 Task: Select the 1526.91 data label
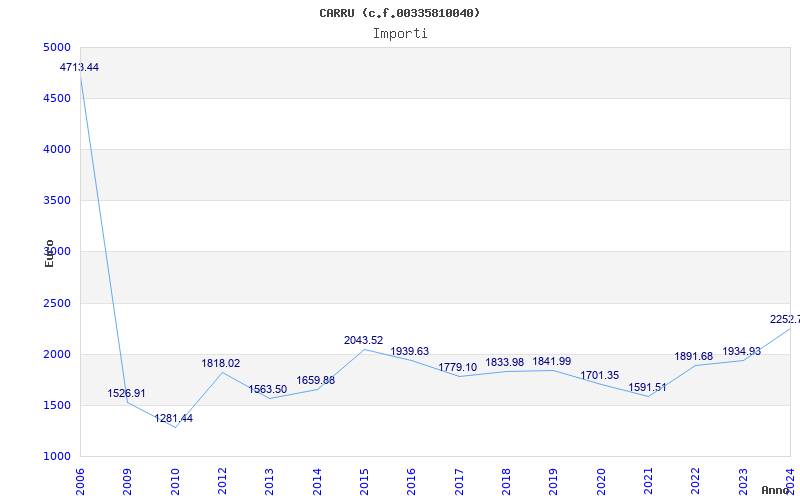point(126,393)
